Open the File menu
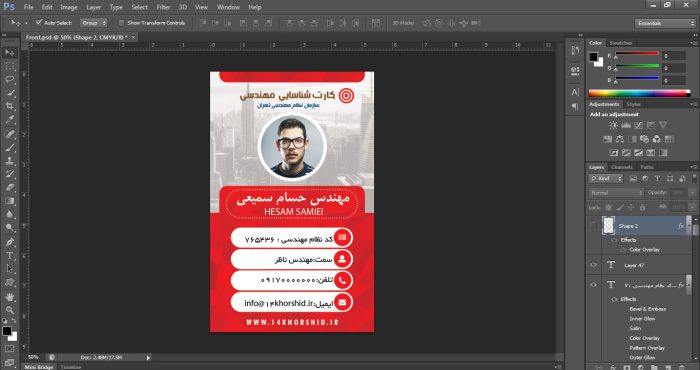The width and height of the screenshot is (700, 370). (29, 7)
